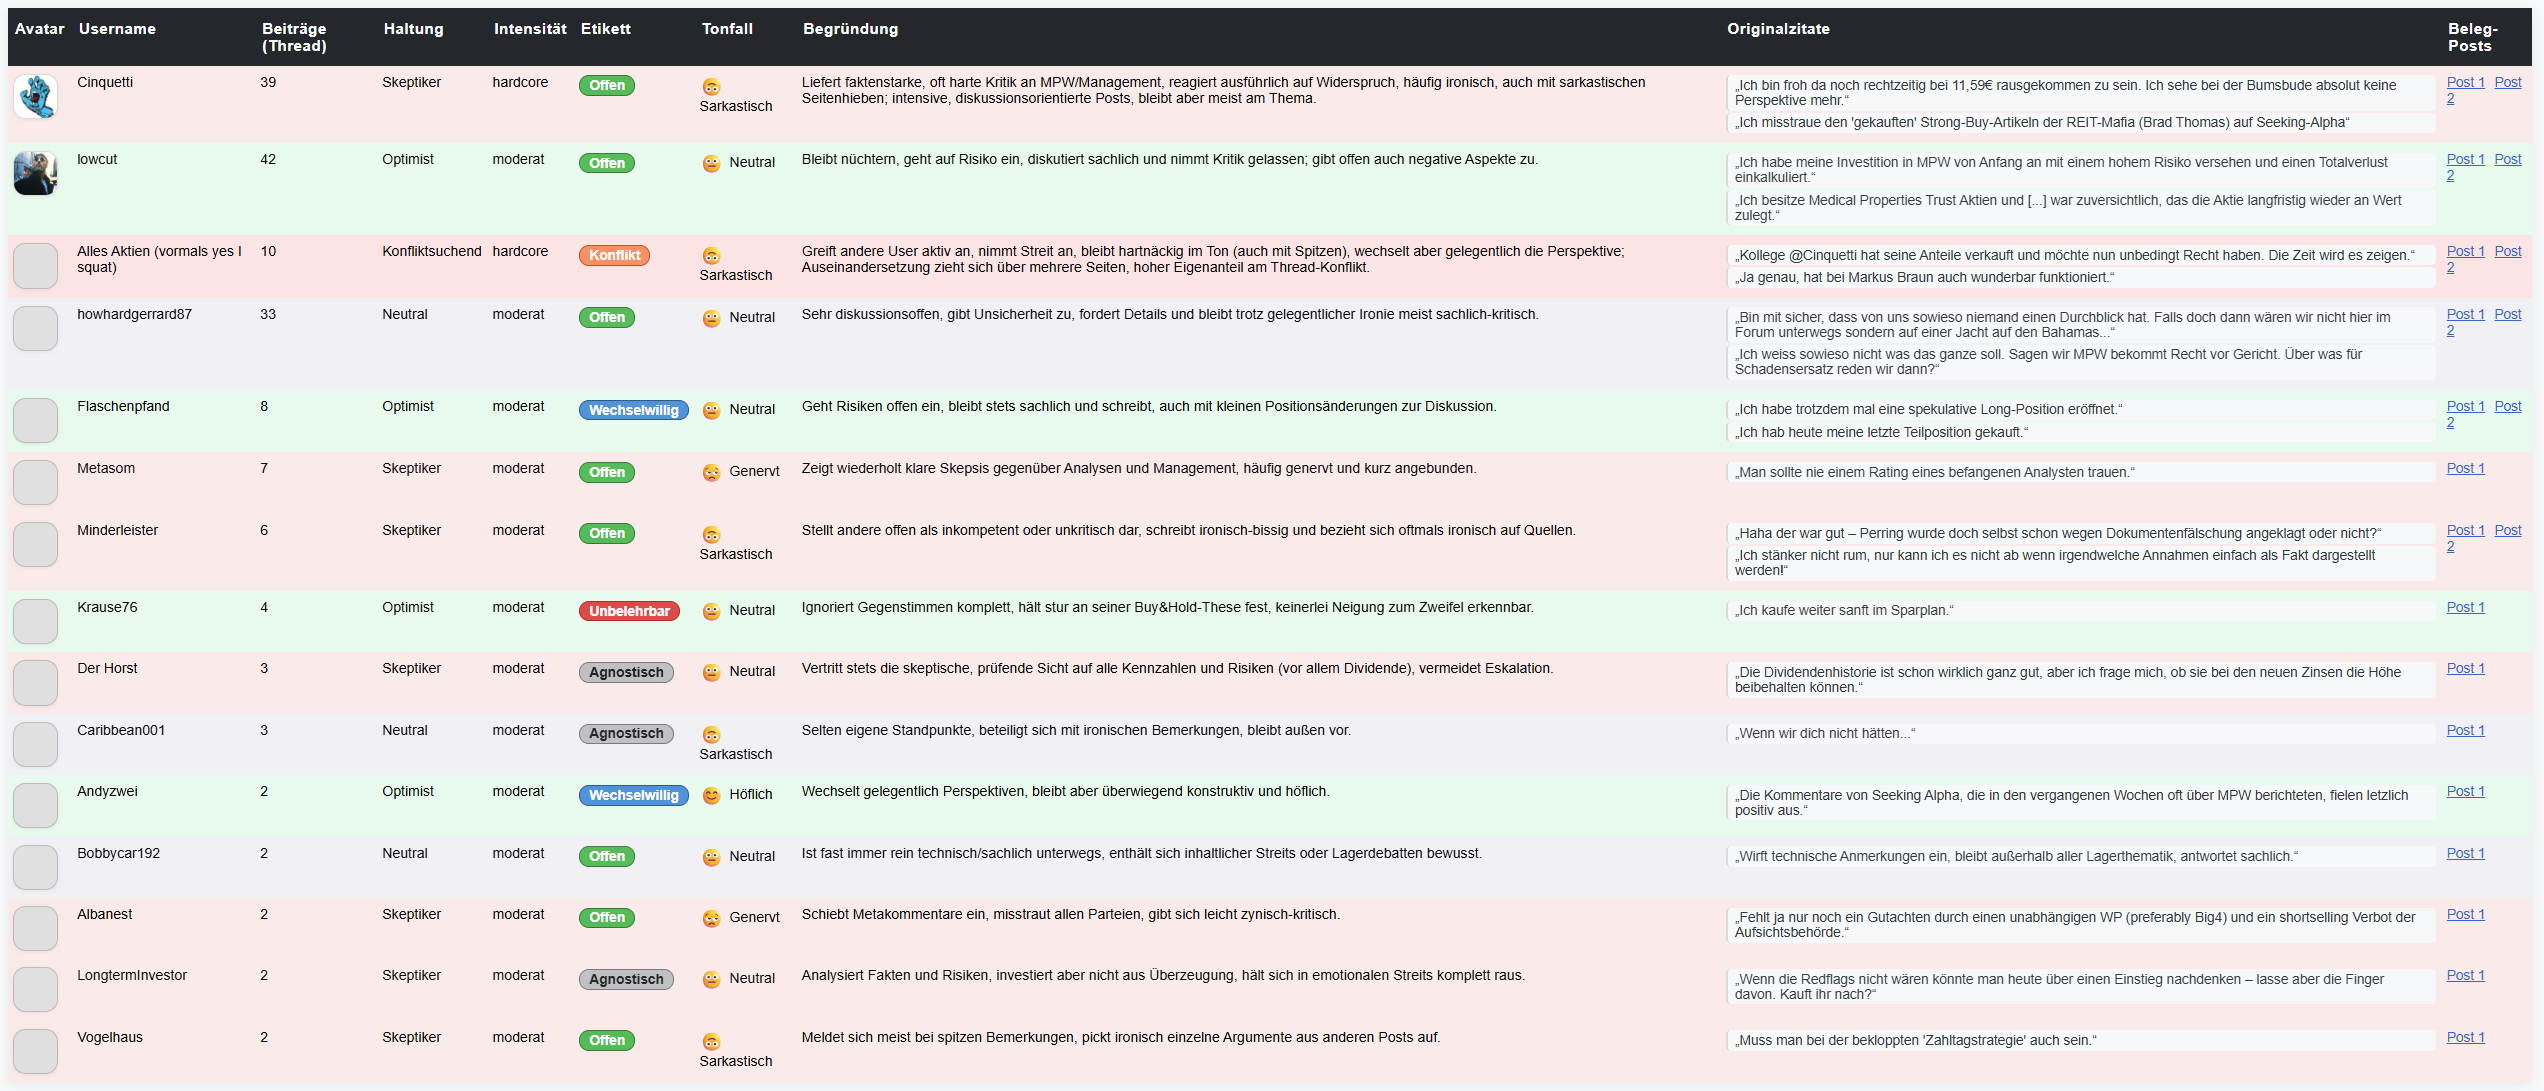This screenshot has height=1091, width=2544.
Task: Click the Originalzitate column header
Action: pyautogui.click(x=1778, y=29)
